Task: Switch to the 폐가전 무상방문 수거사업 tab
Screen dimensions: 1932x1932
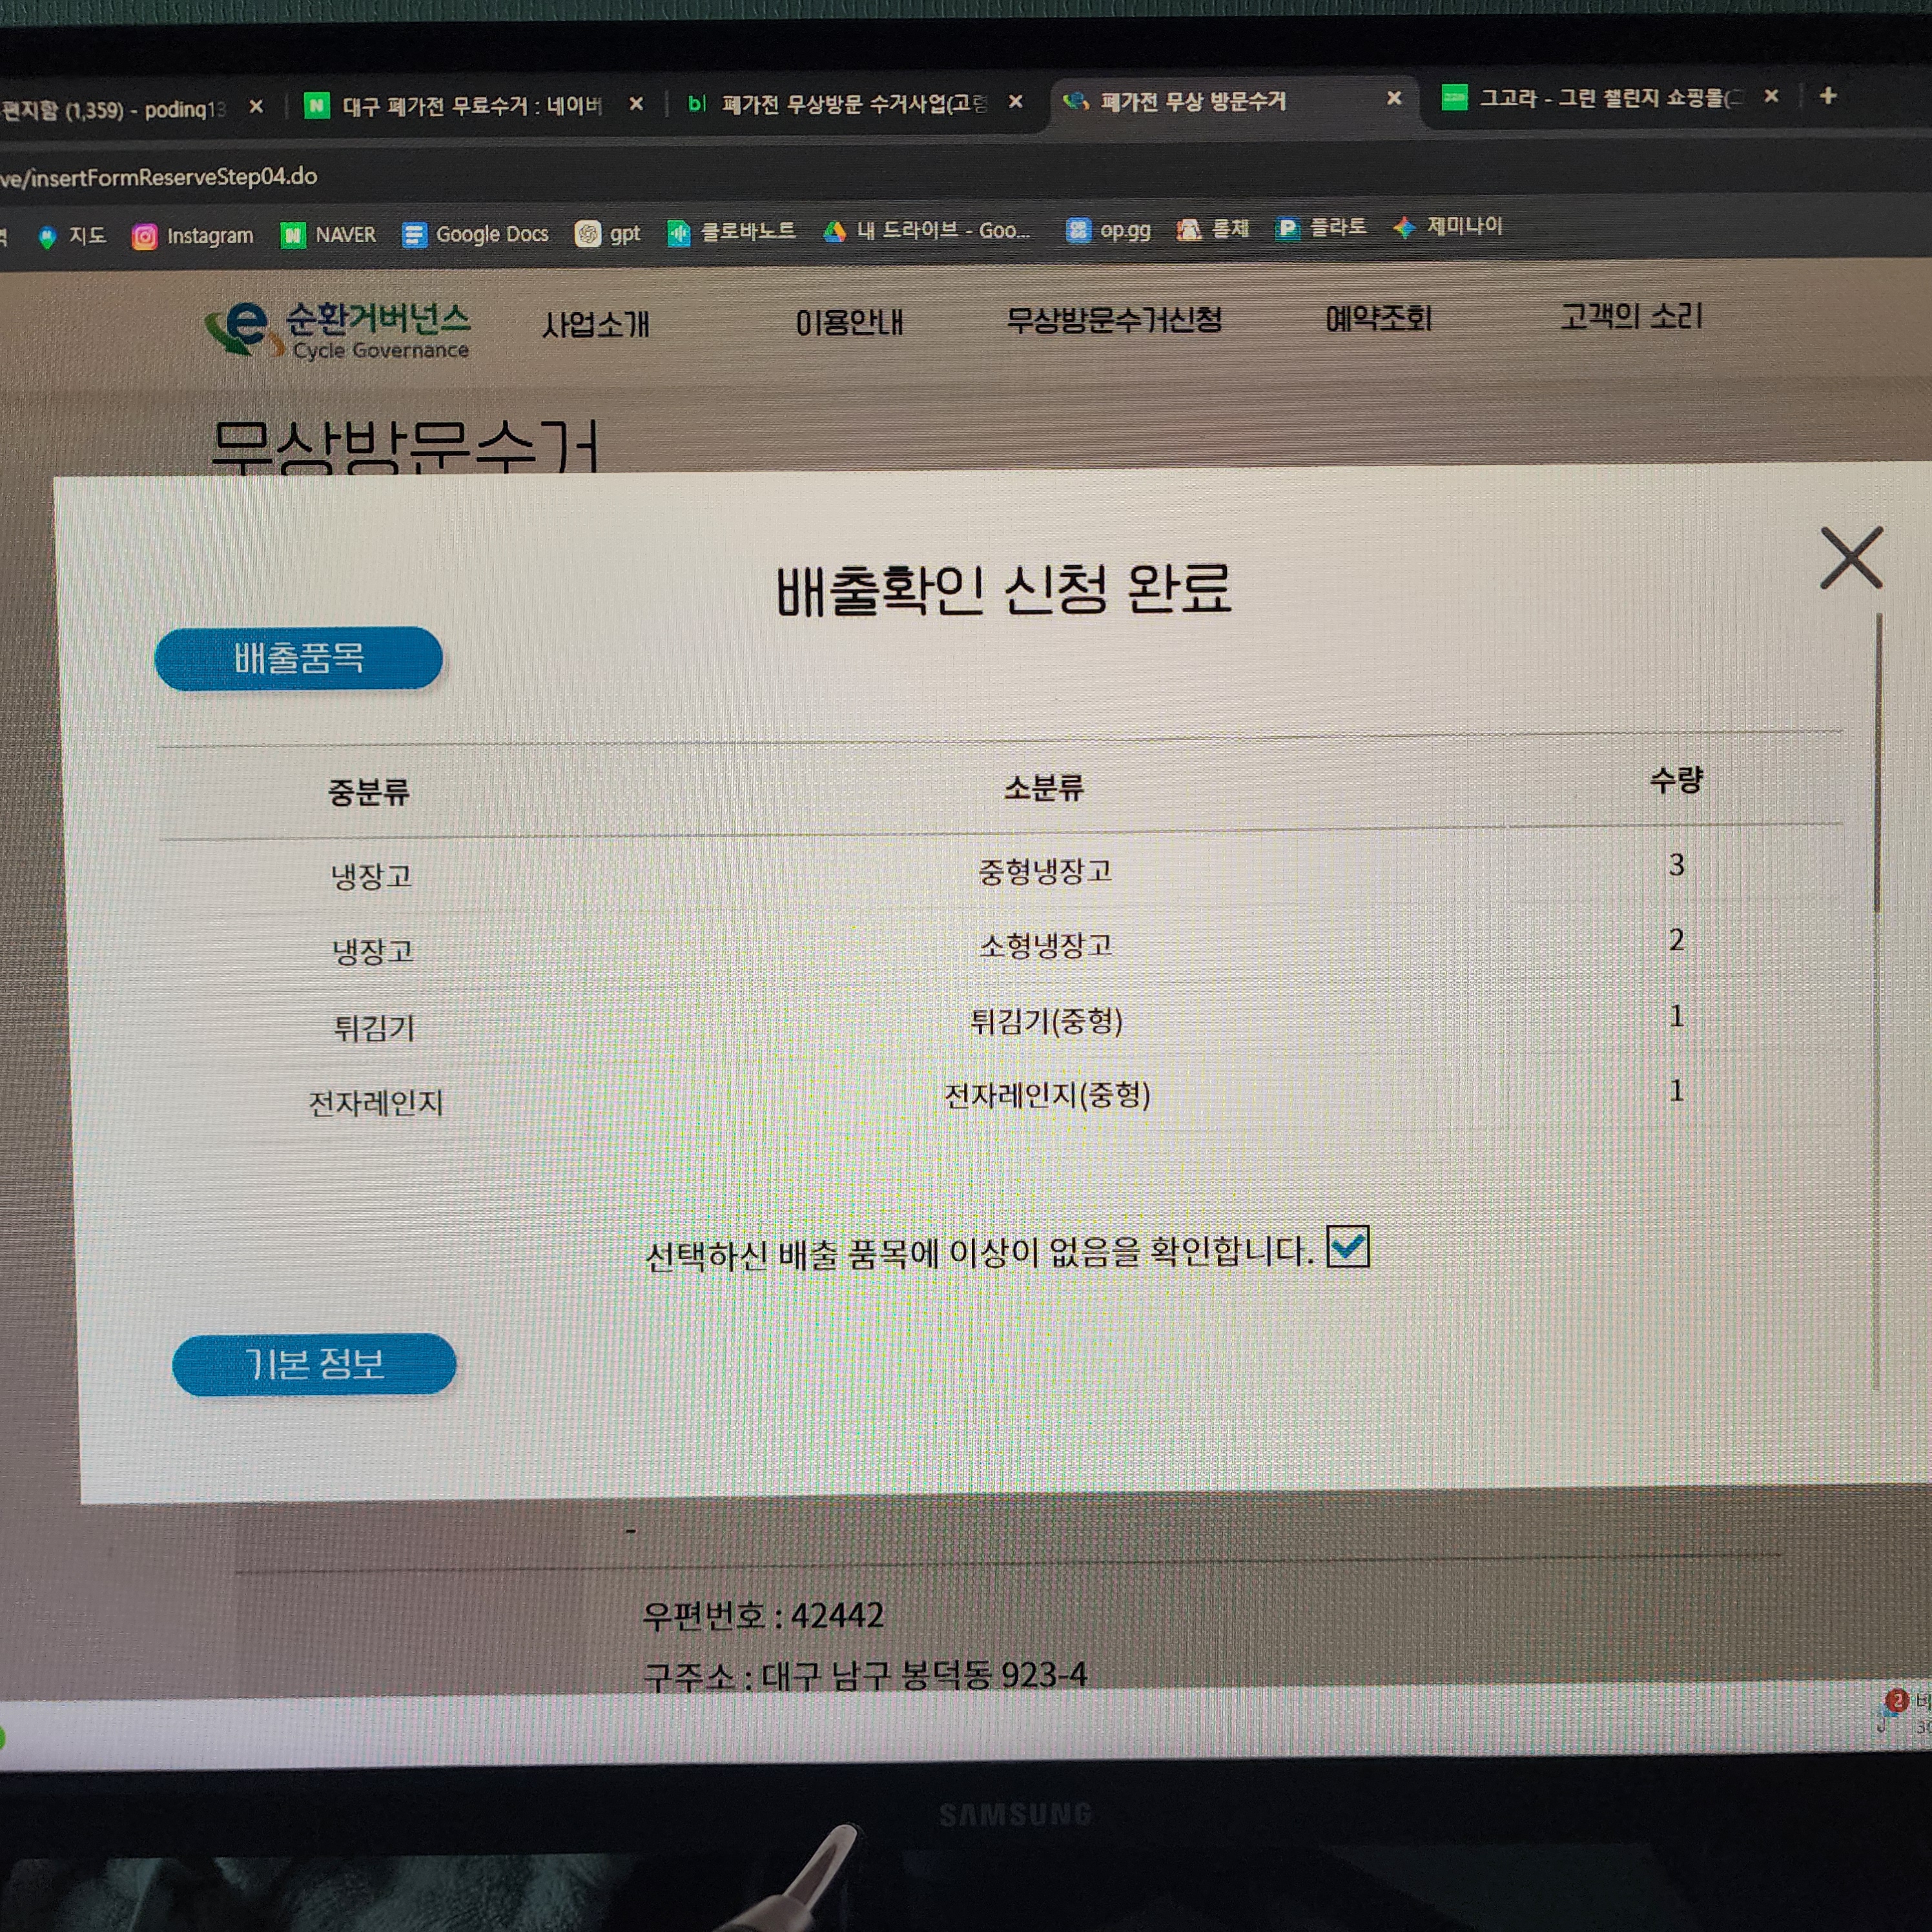Action: pos(853,102)
